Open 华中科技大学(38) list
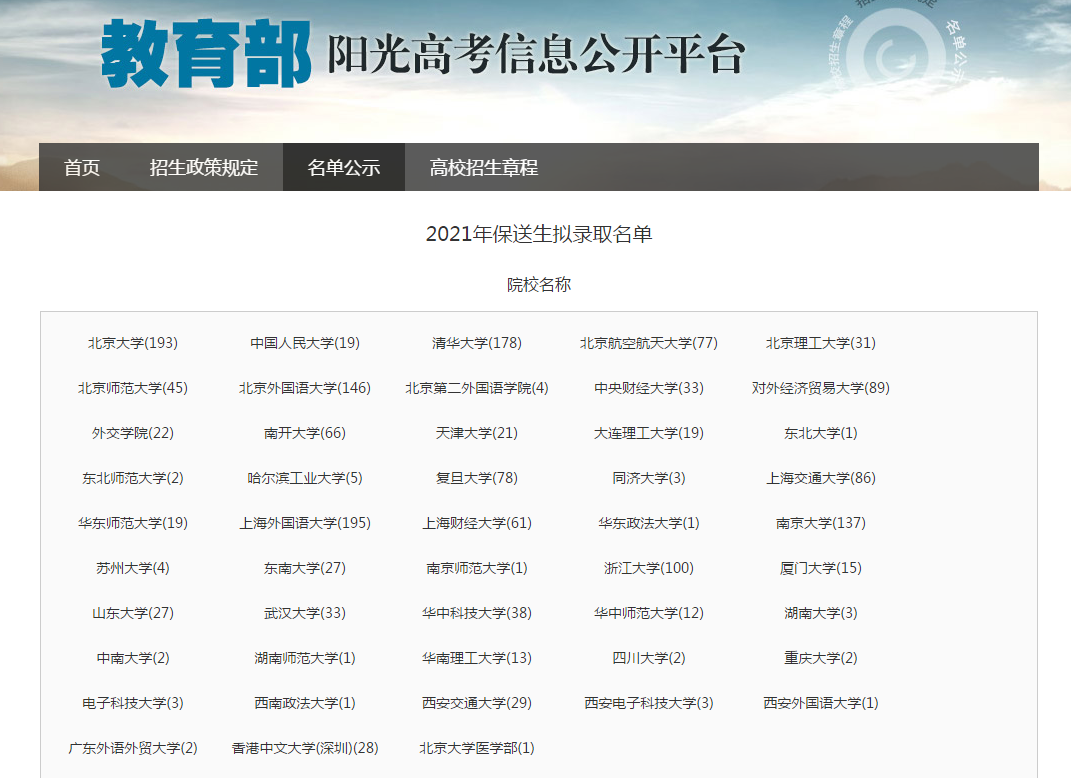 pos(477,613)
